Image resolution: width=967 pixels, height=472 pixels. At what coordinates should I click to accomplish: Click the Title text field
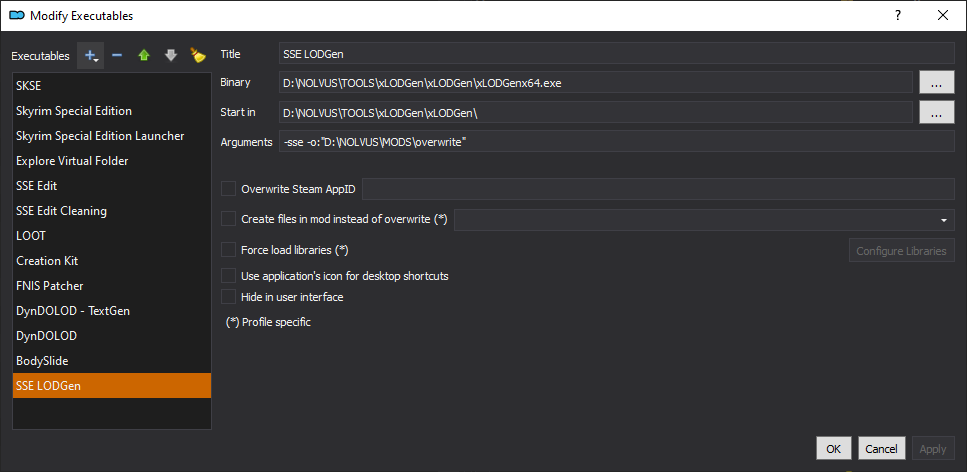click(x=617, y=54)
